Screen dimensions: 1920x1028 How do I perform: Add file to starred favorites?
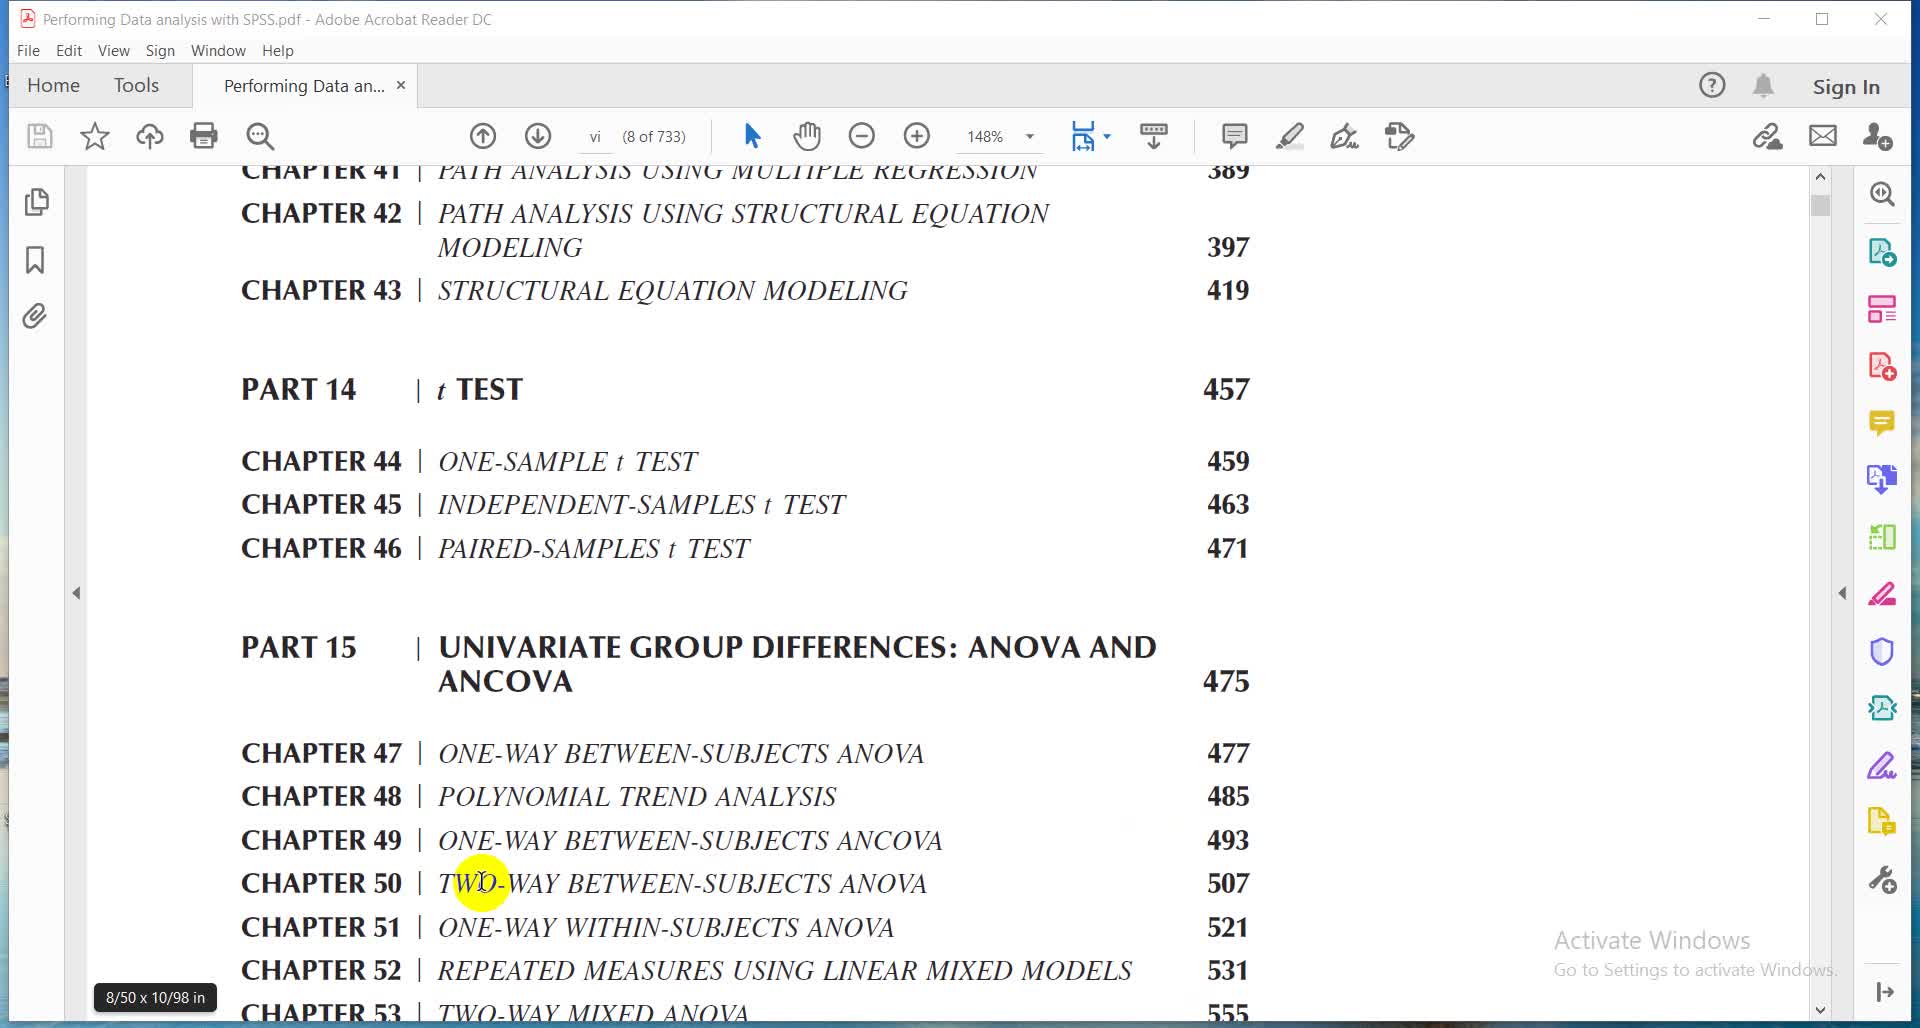pyautogui.click(x=95, y=136)
